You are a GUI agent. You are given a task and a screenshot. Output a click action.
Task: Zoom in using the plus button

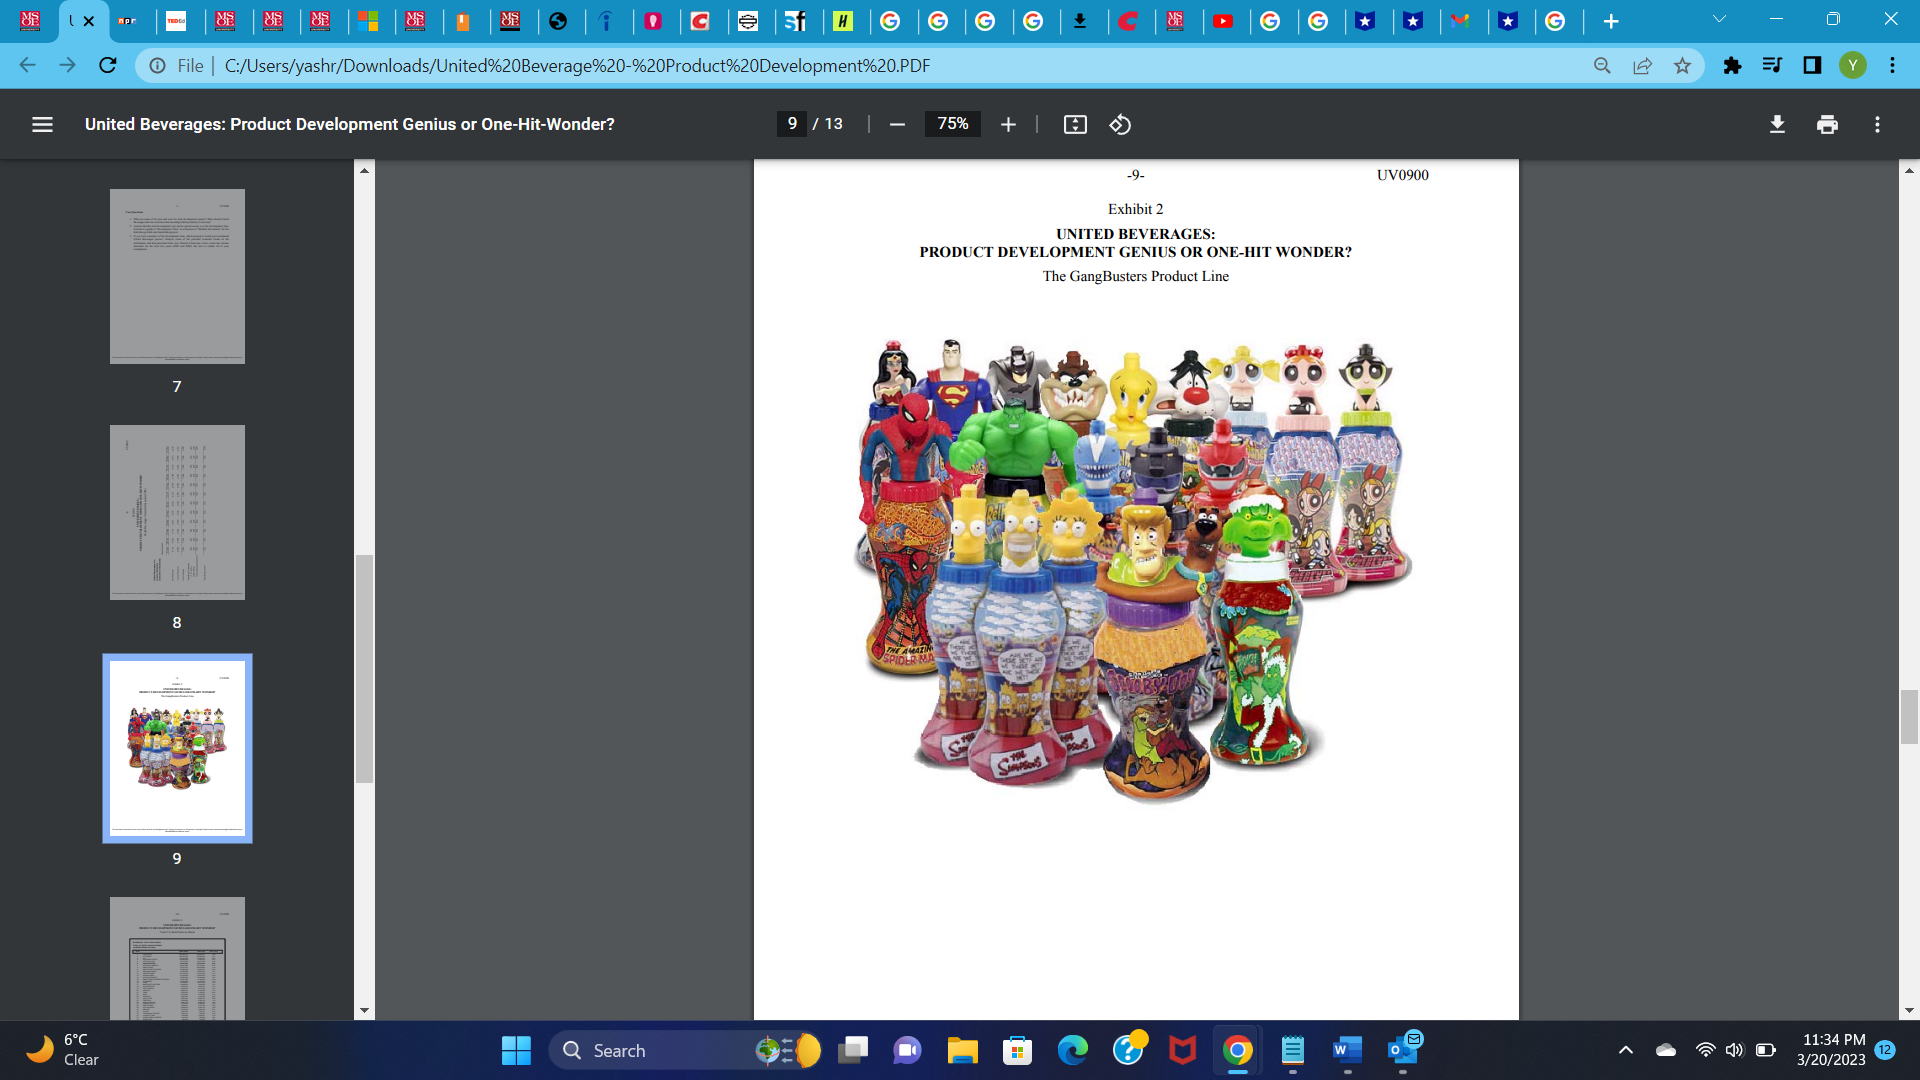click(1008, 124)
